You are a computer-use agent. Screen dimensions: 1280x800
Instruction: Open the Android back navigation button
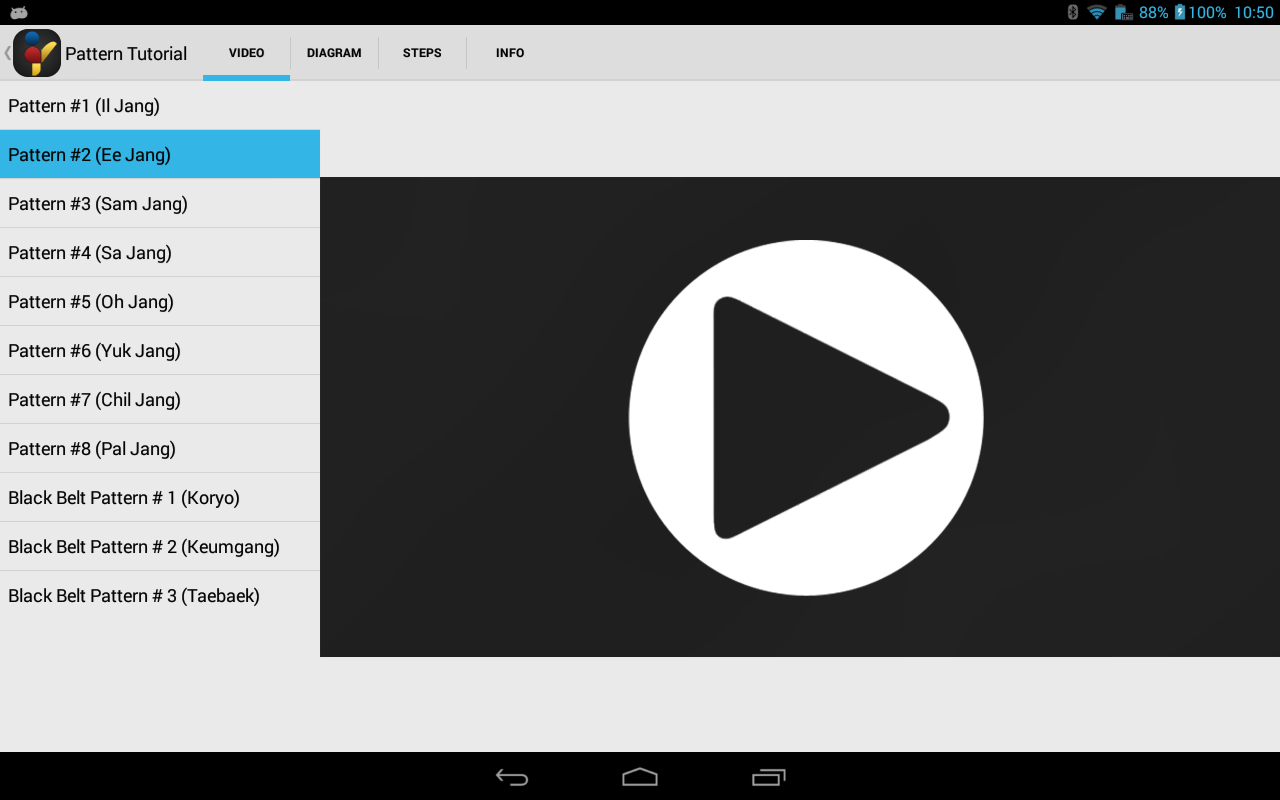512,777
